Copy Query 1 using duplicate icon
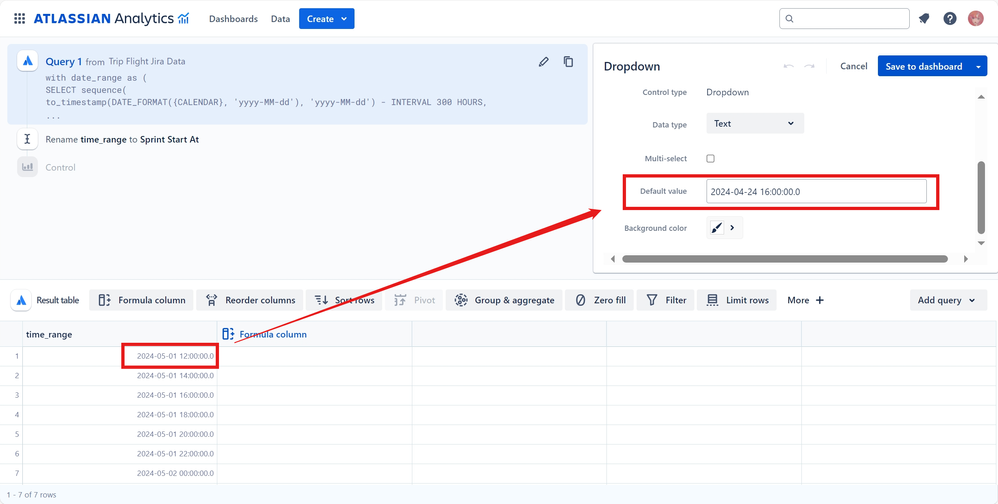This screenshot has width=998, height=504. click(x=568, y=62)
